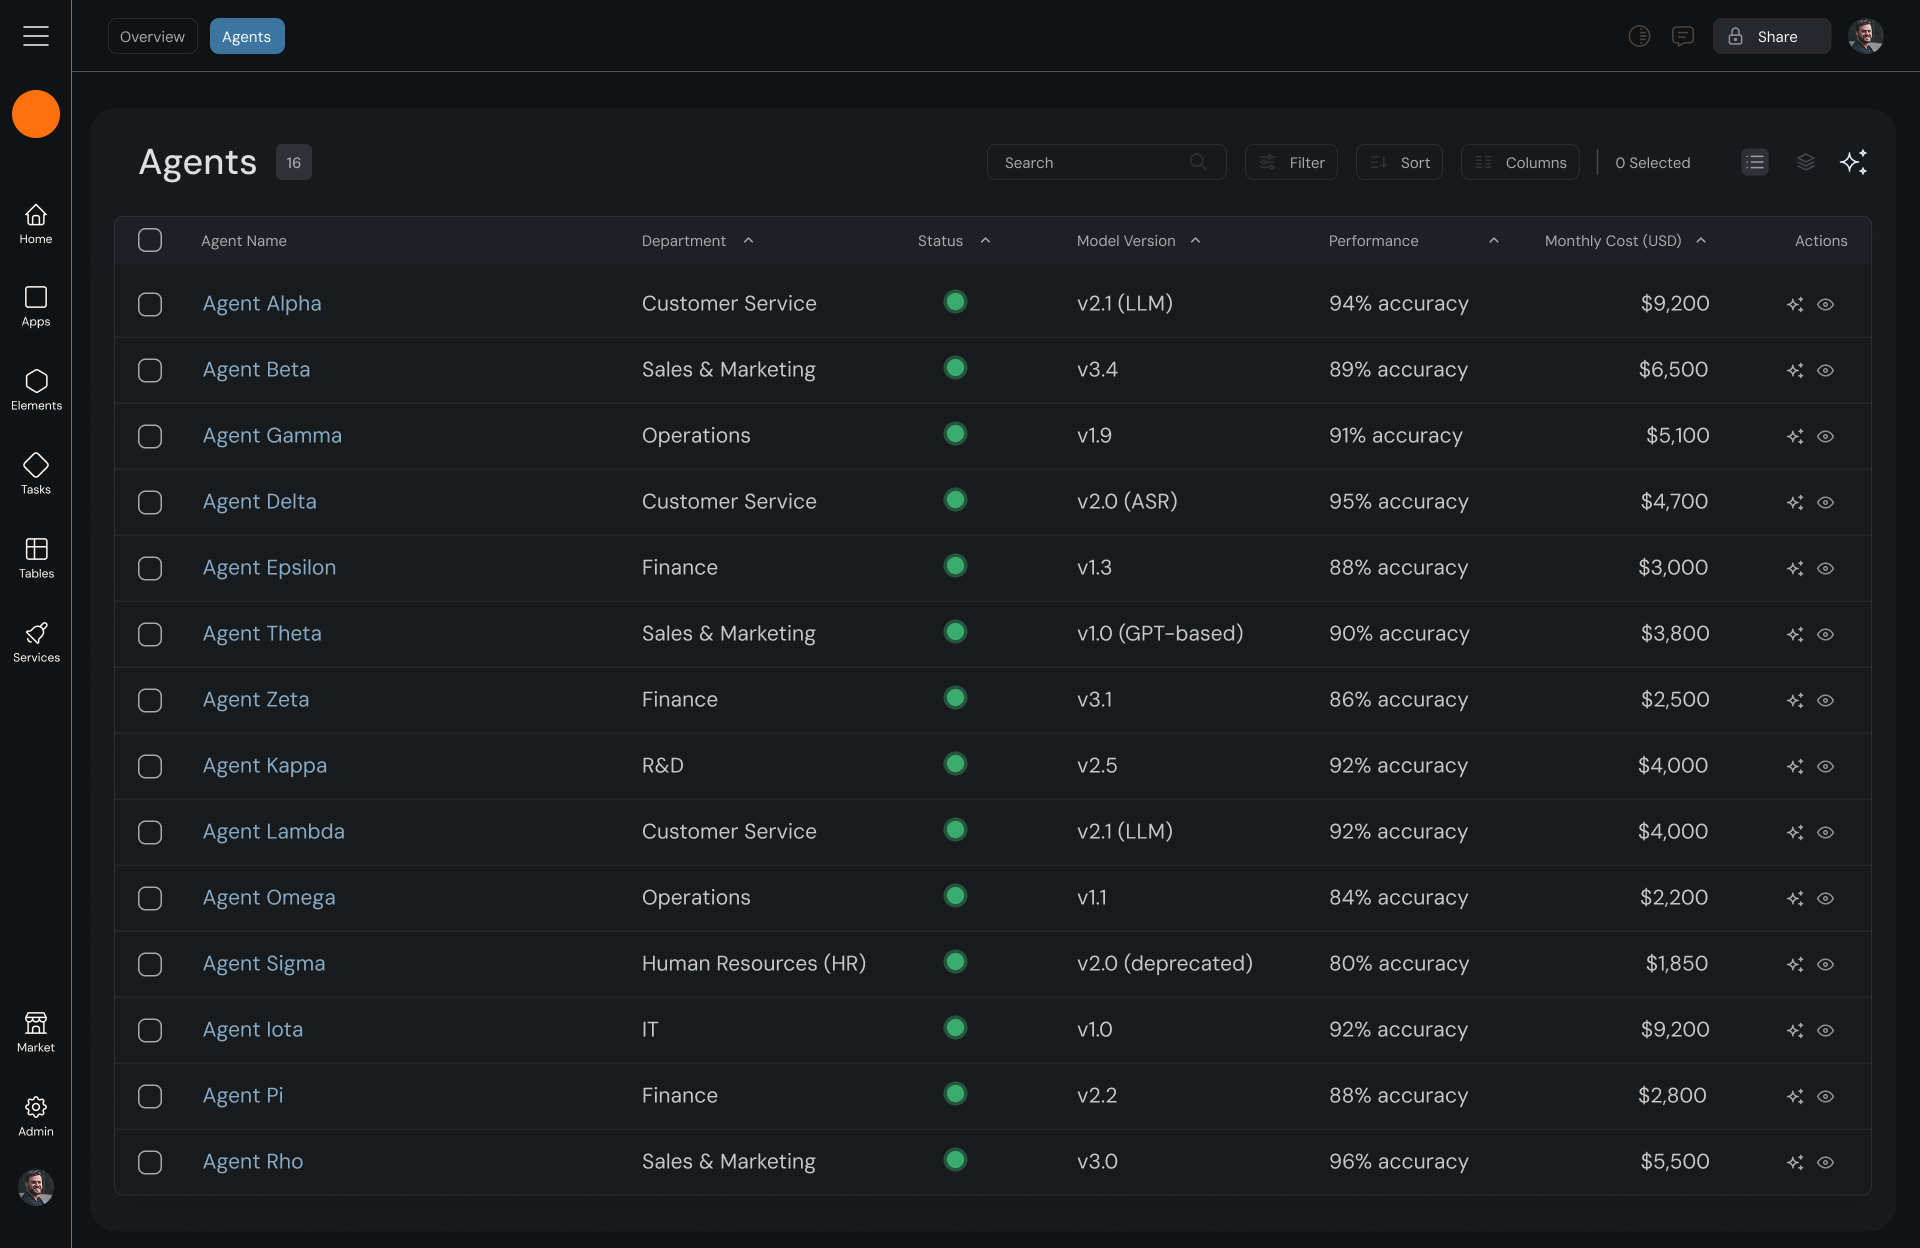Switch to the Overview tab
Screen dimensions: 1920x1248
point(152,36)
